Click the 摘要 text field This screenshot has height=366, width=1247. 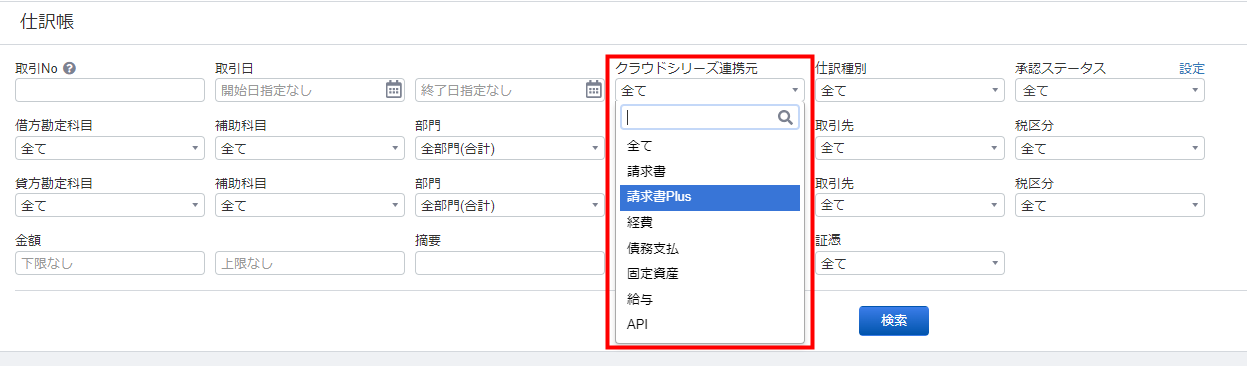point(510,264)
